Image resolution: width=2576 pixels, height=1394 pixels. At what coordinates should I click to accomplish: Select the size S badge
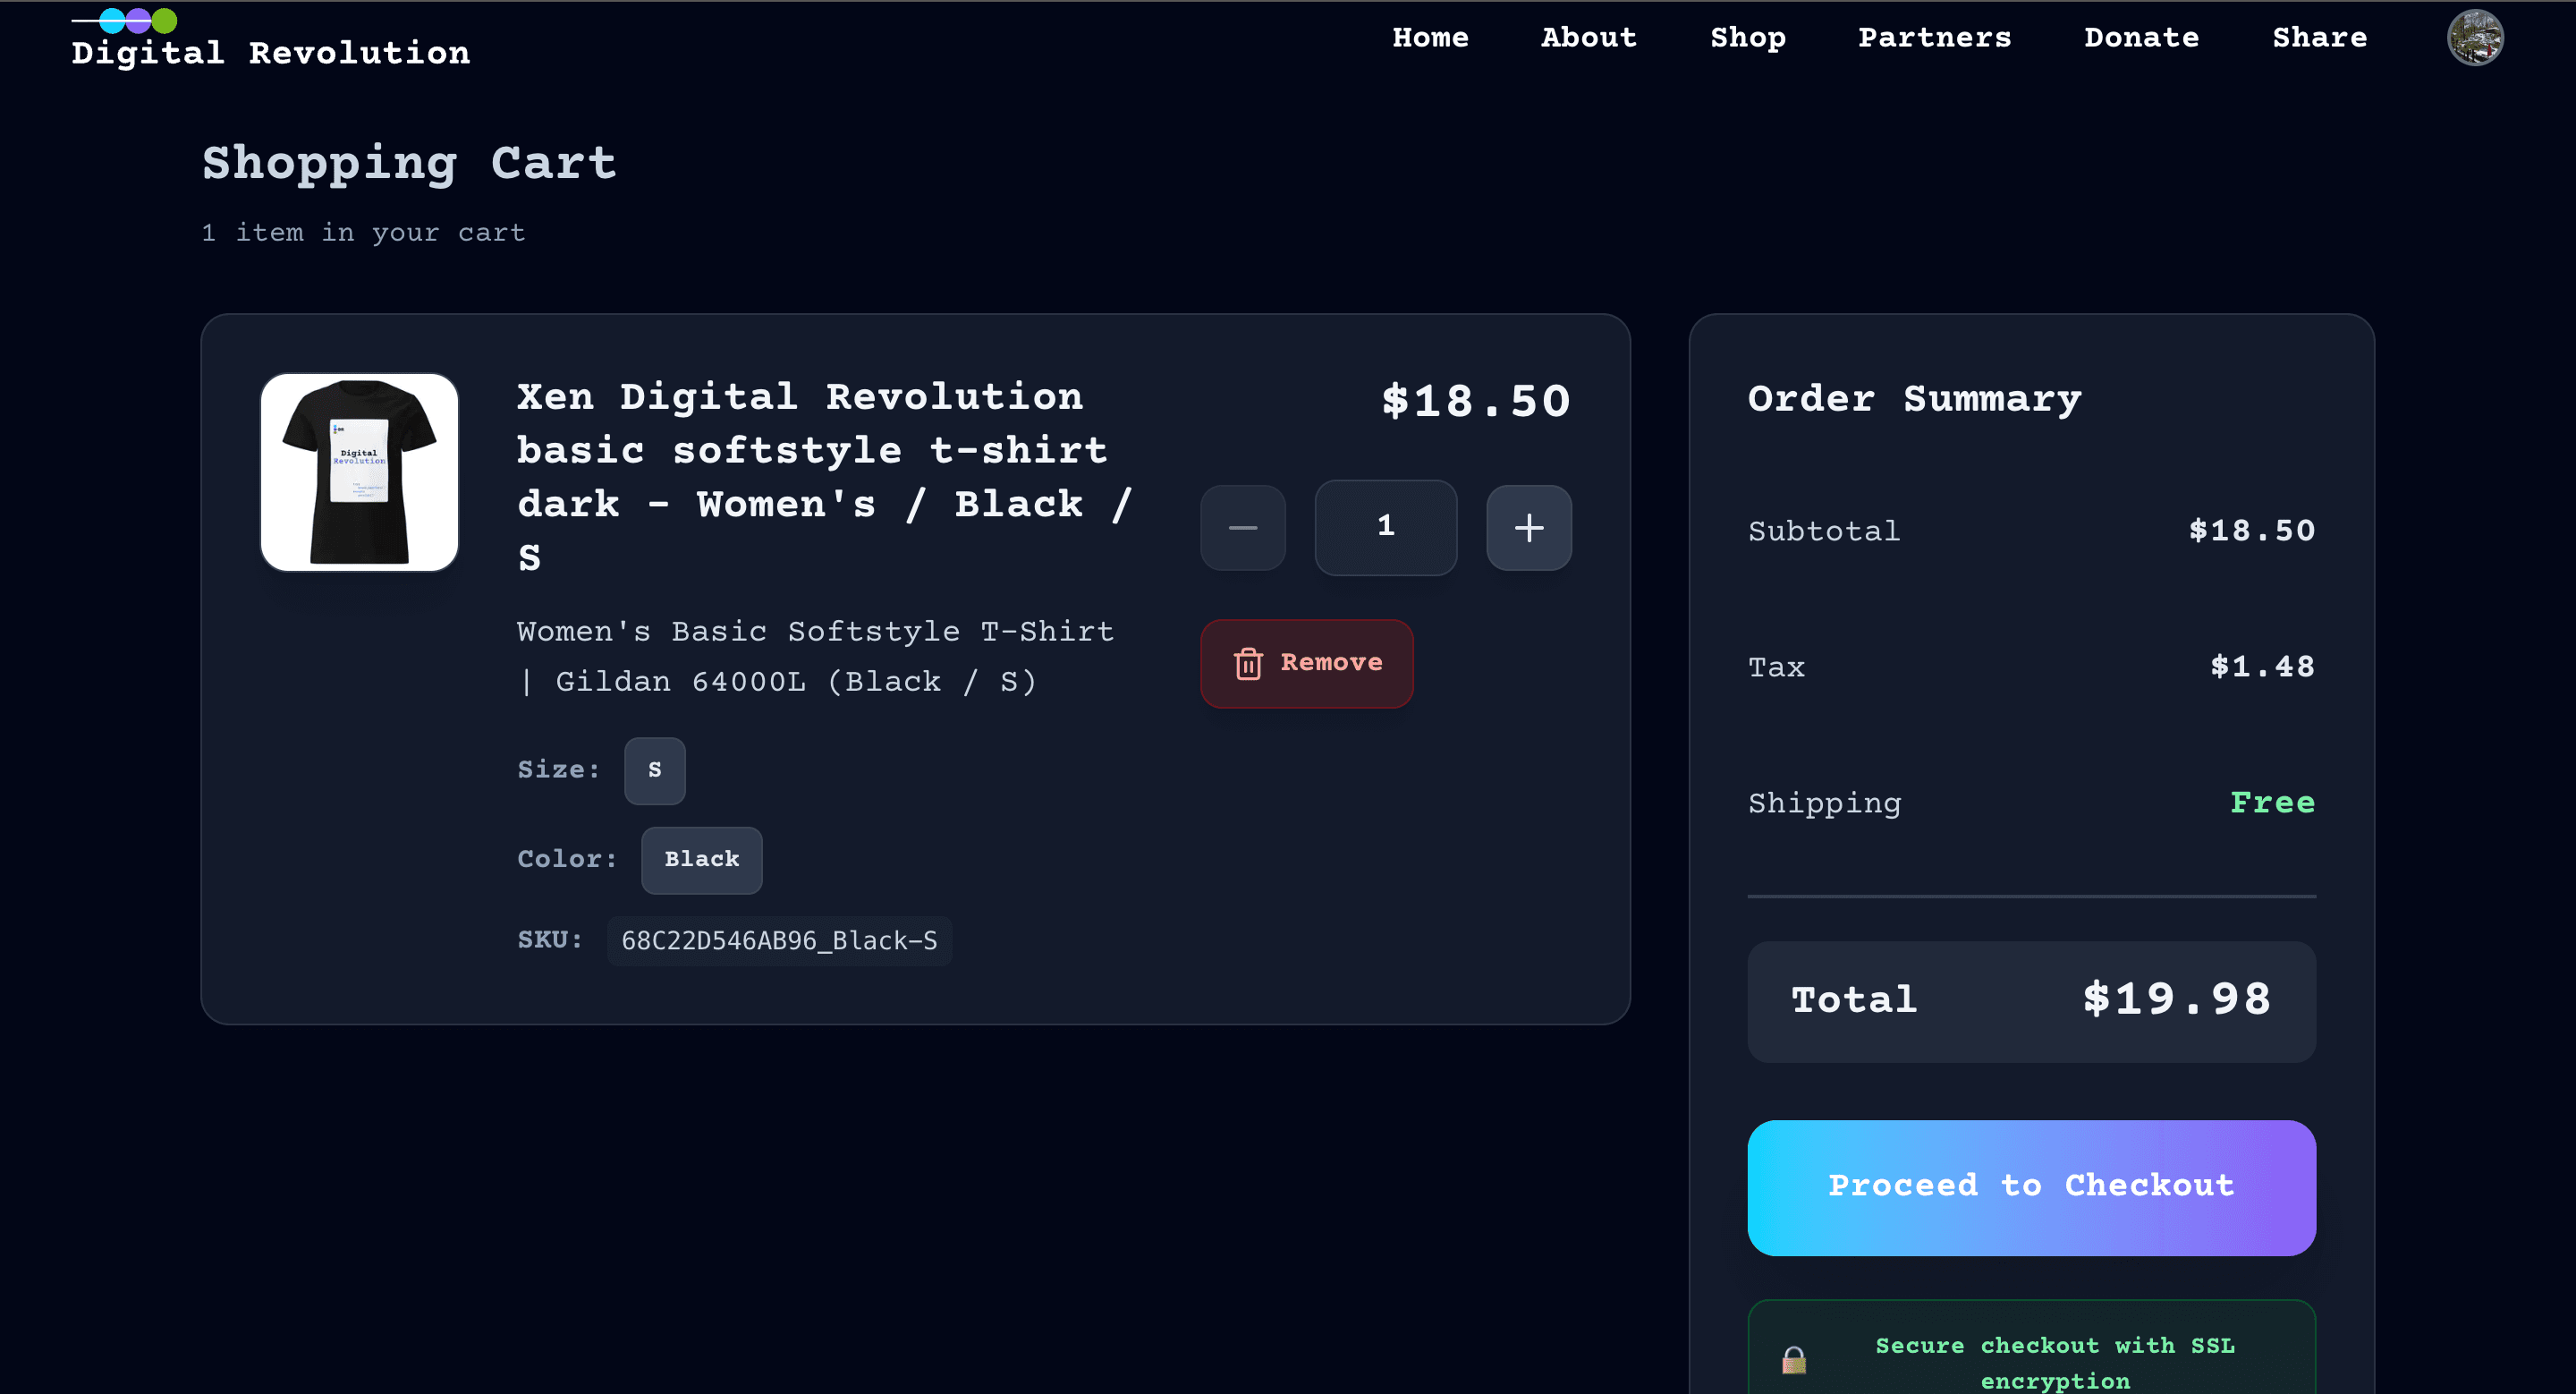pos(654,770)
